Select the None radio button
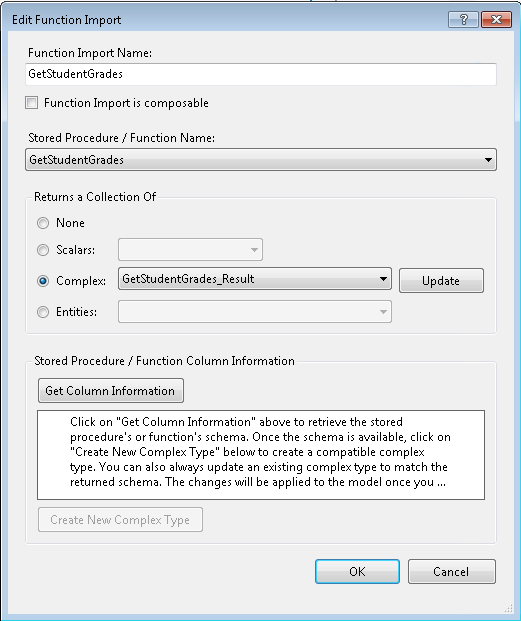Image resolution: width=521 pixels, height=621 pixels. 43,223
